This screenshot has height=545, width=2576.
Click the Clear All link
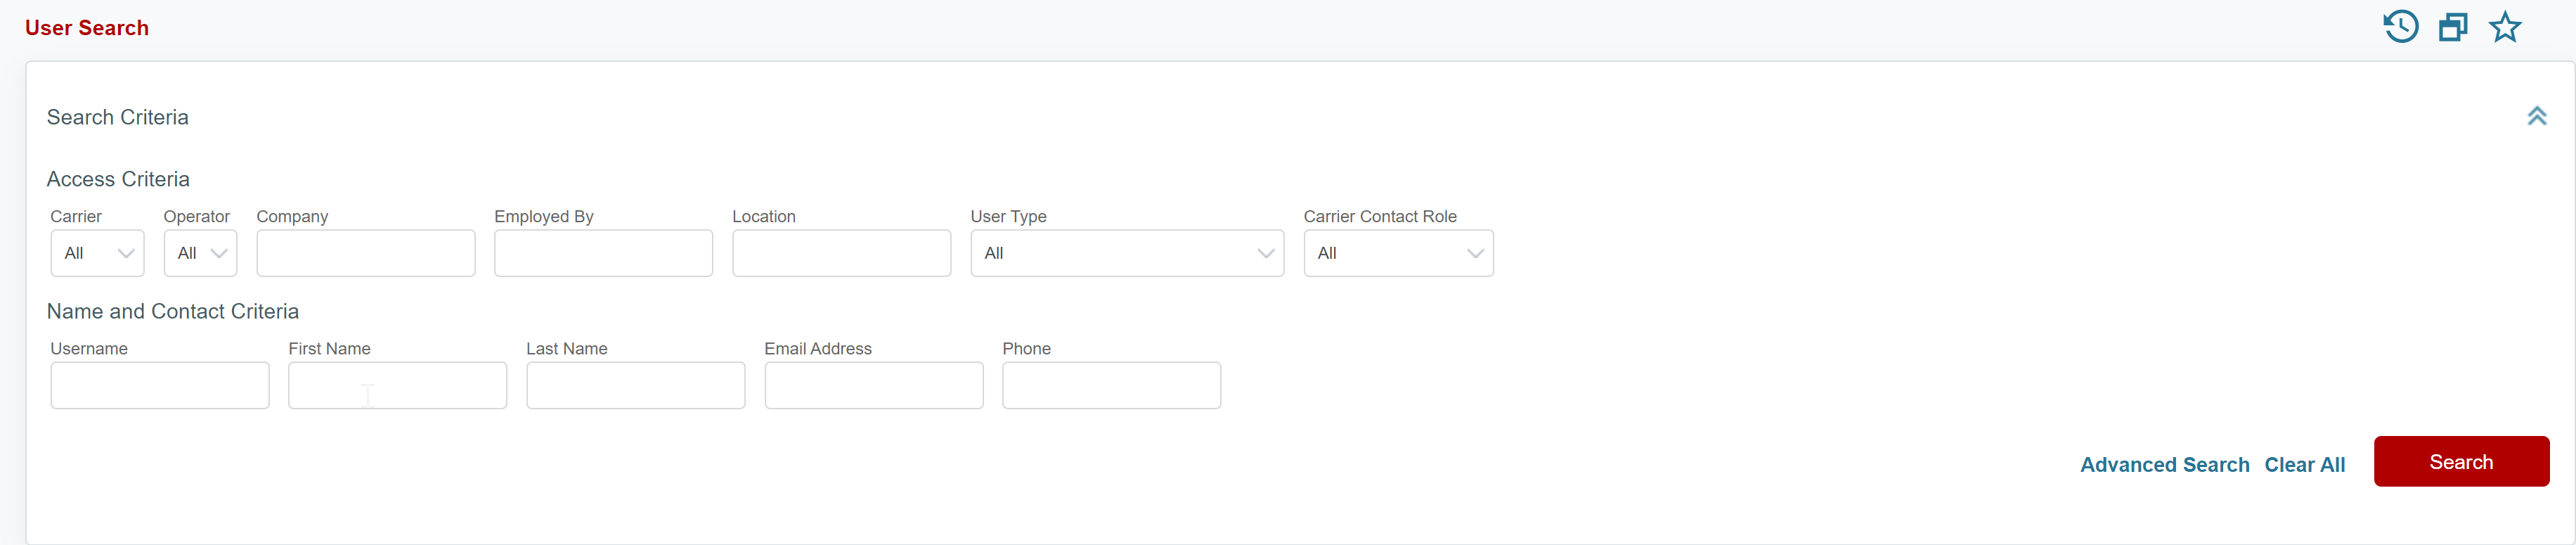(x=2305, y=464)
